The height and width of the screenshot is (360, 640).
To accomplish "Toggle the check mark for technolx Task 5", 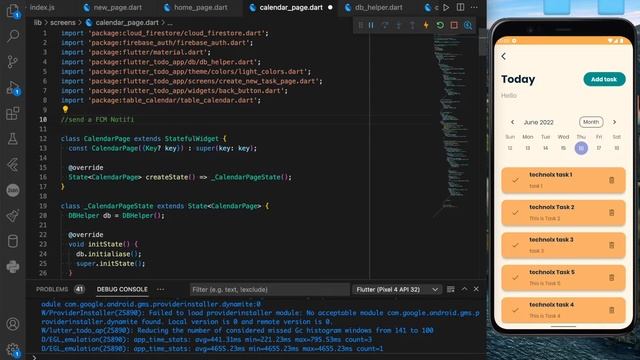I will tap(515, 278).
